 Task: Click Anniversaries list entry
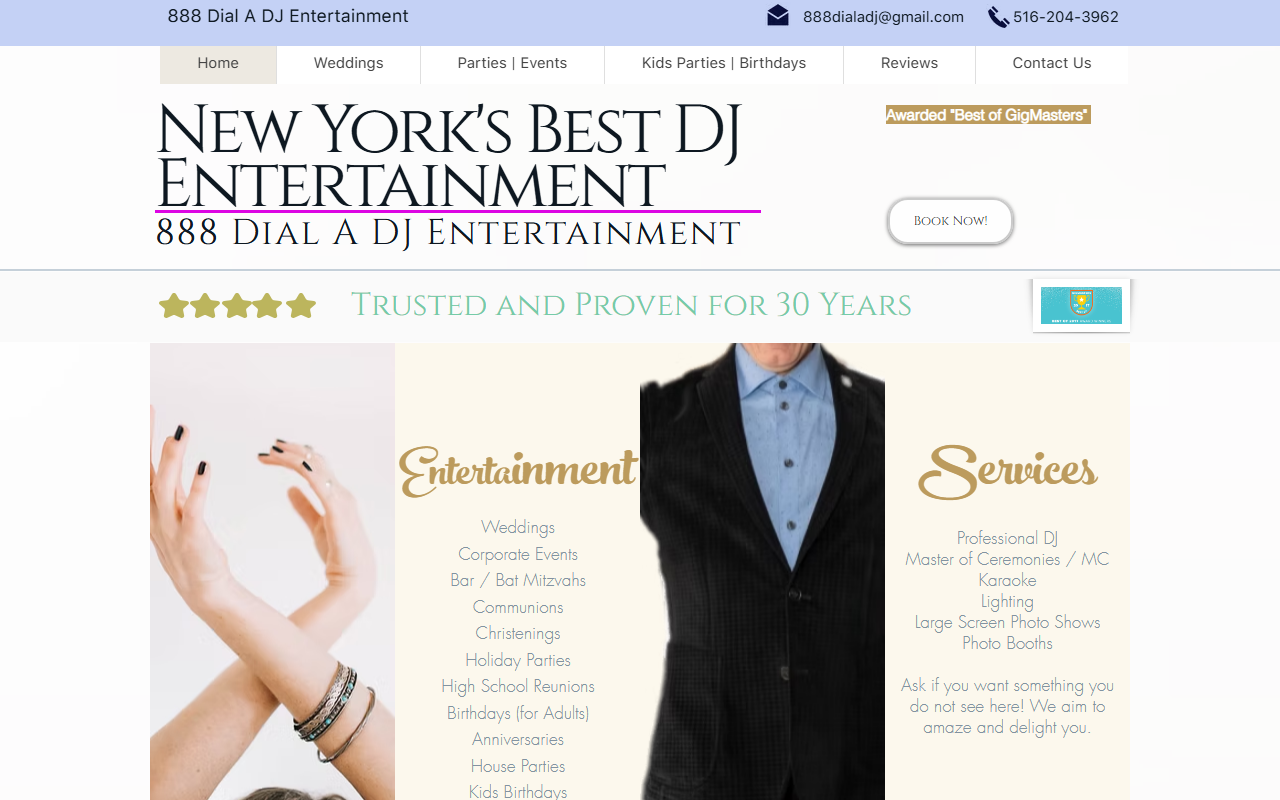[x=518, y=739]
